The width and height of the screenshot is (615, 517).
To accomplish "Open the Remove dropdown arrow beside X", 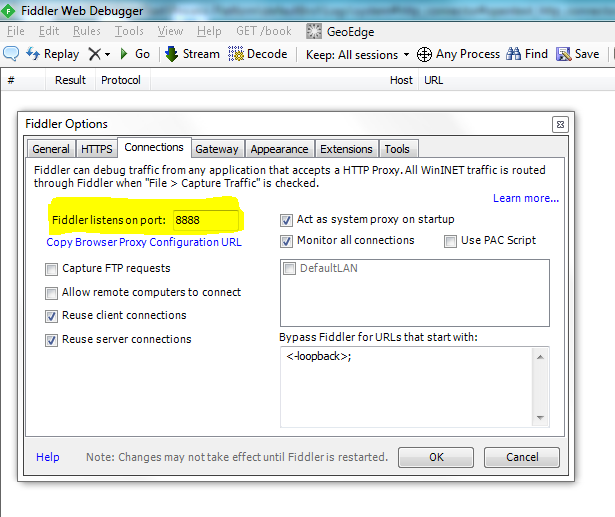I will click(107, 54).
